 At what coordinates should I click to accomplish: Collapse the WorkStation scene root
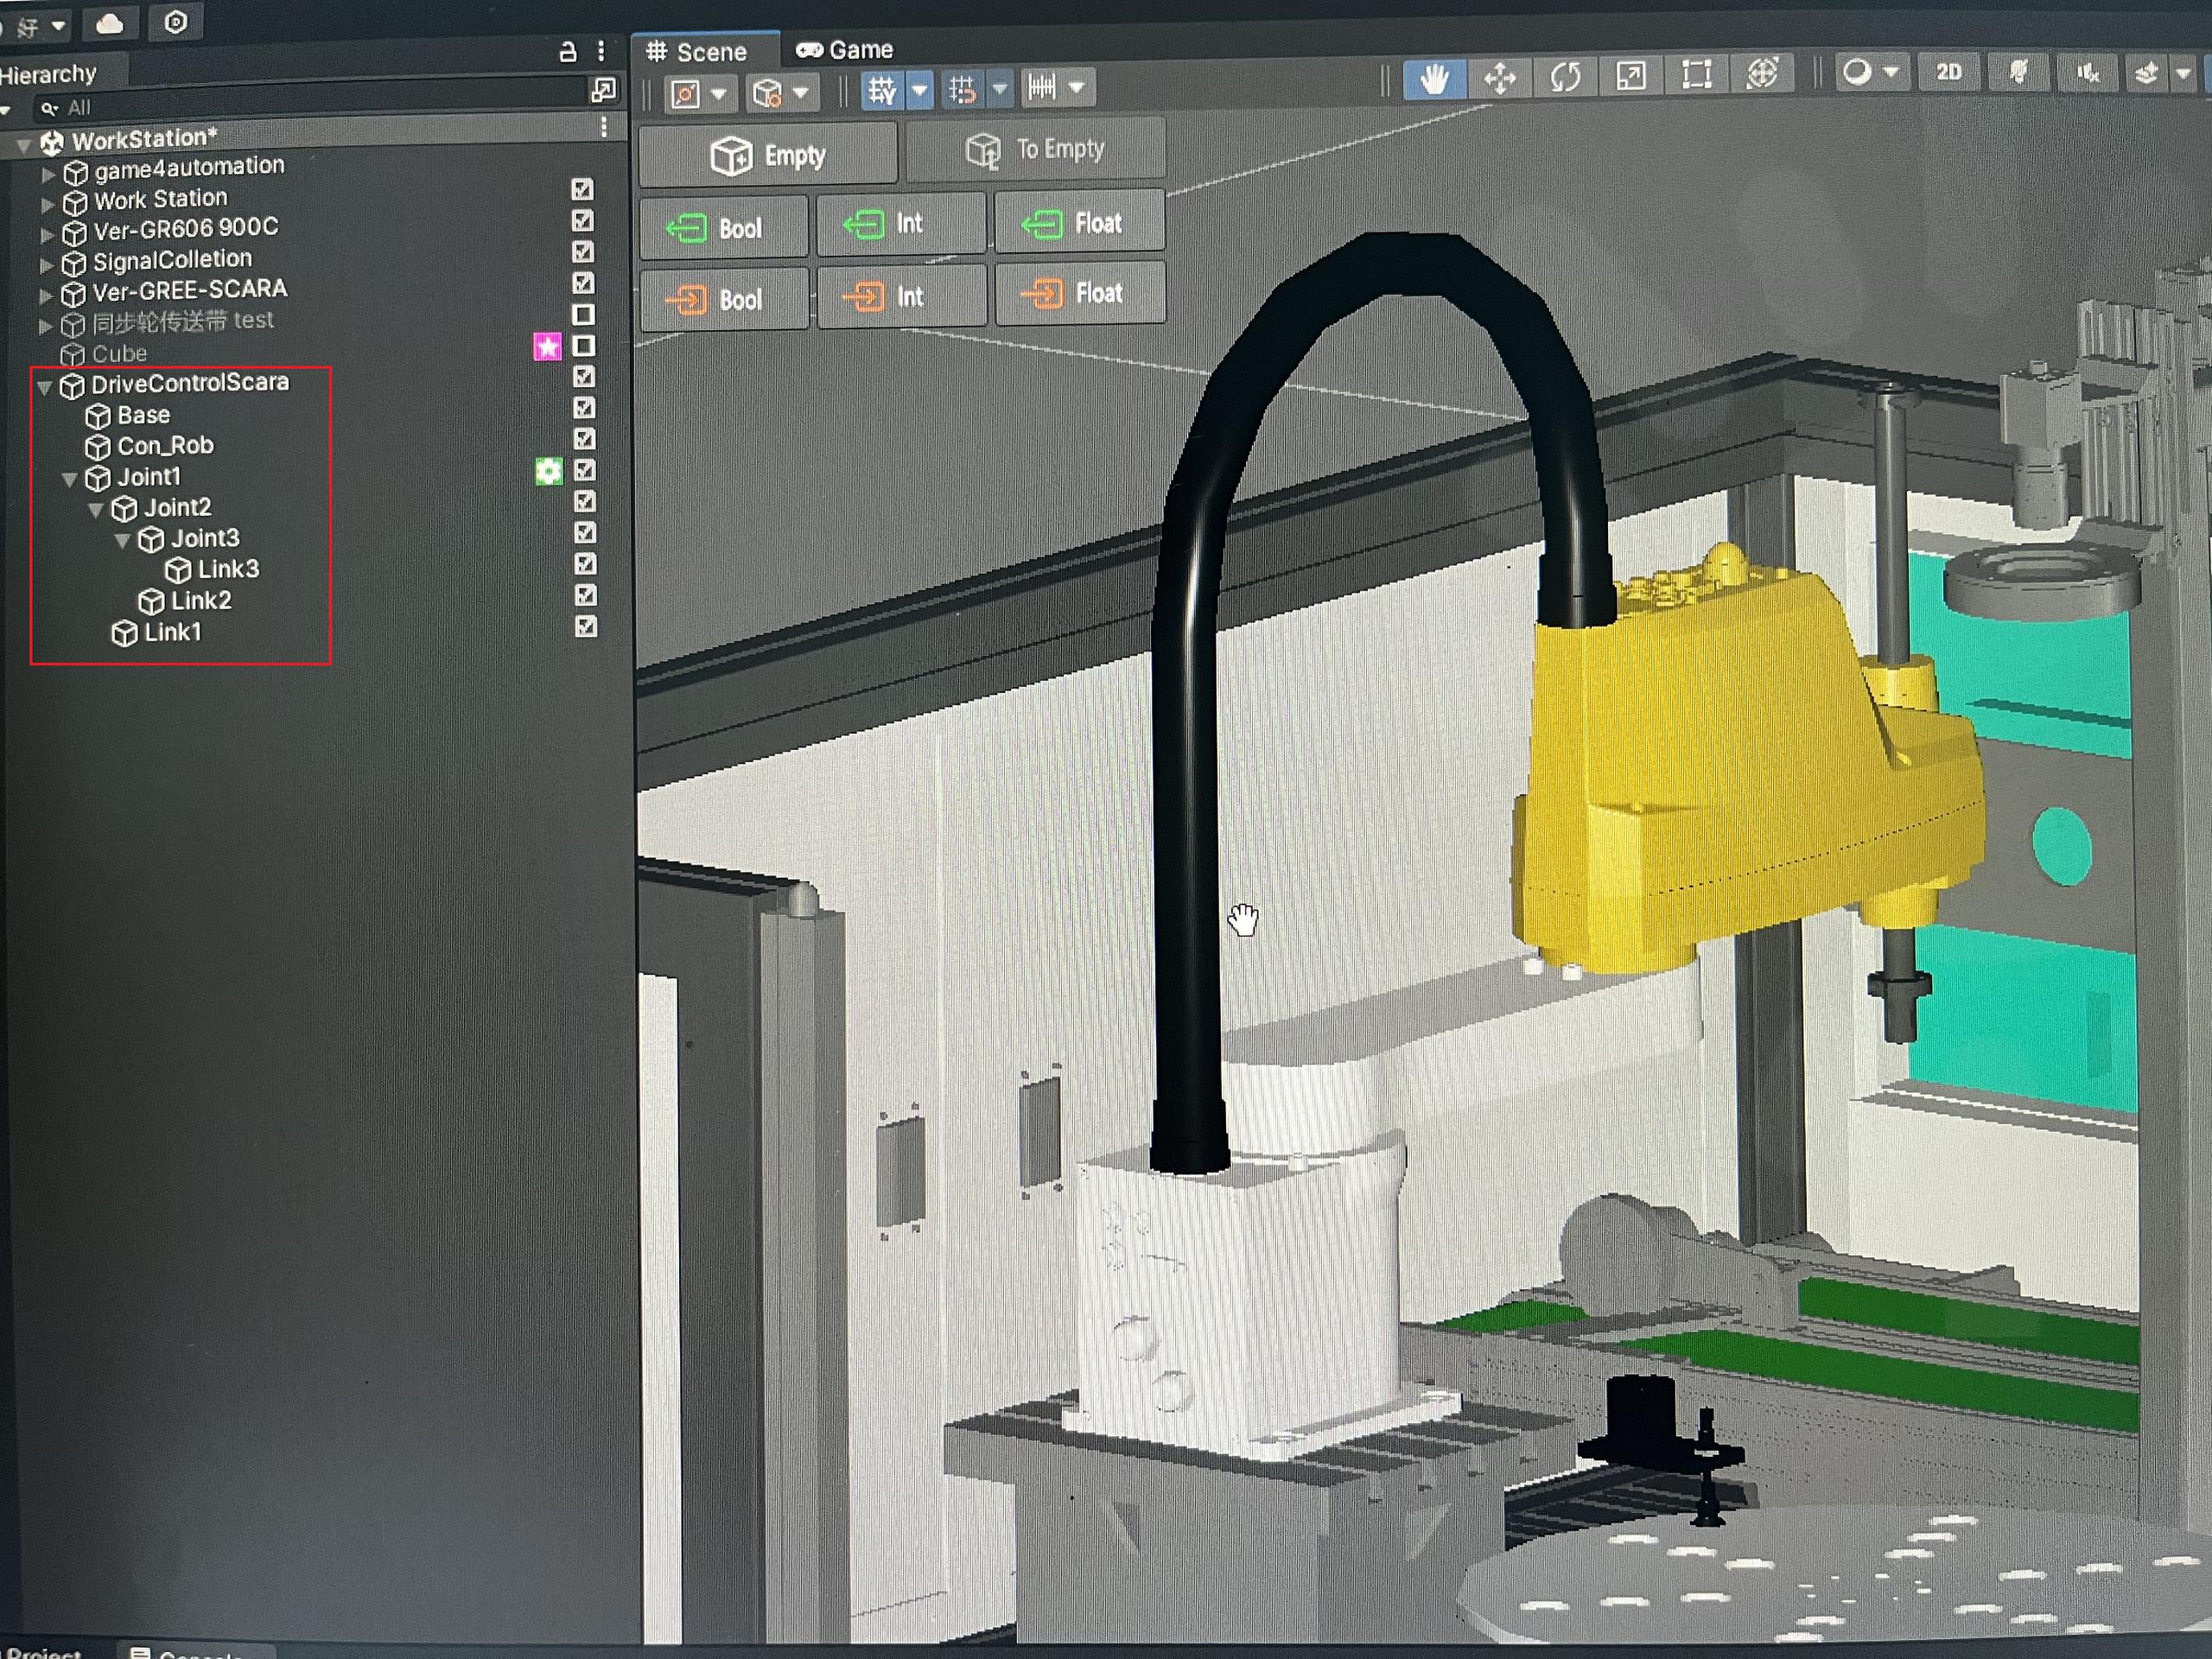[23, 145]
